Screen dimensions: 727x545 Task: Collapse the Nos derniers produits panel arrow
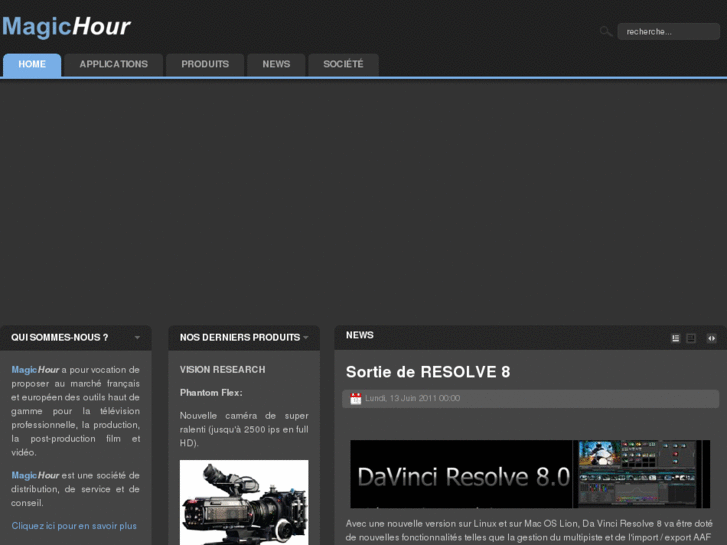(306, 338)
